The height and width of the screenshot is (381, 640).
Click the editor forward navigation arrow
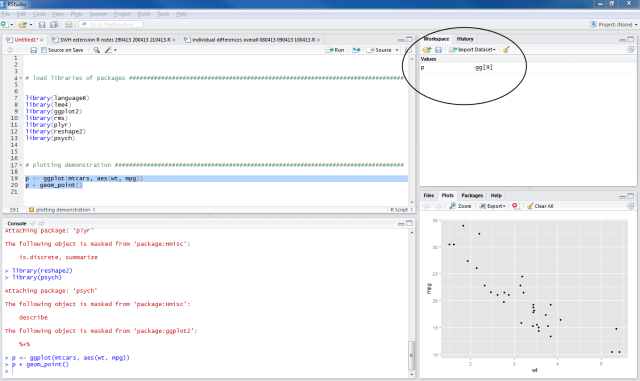click(x=19, y=50)
